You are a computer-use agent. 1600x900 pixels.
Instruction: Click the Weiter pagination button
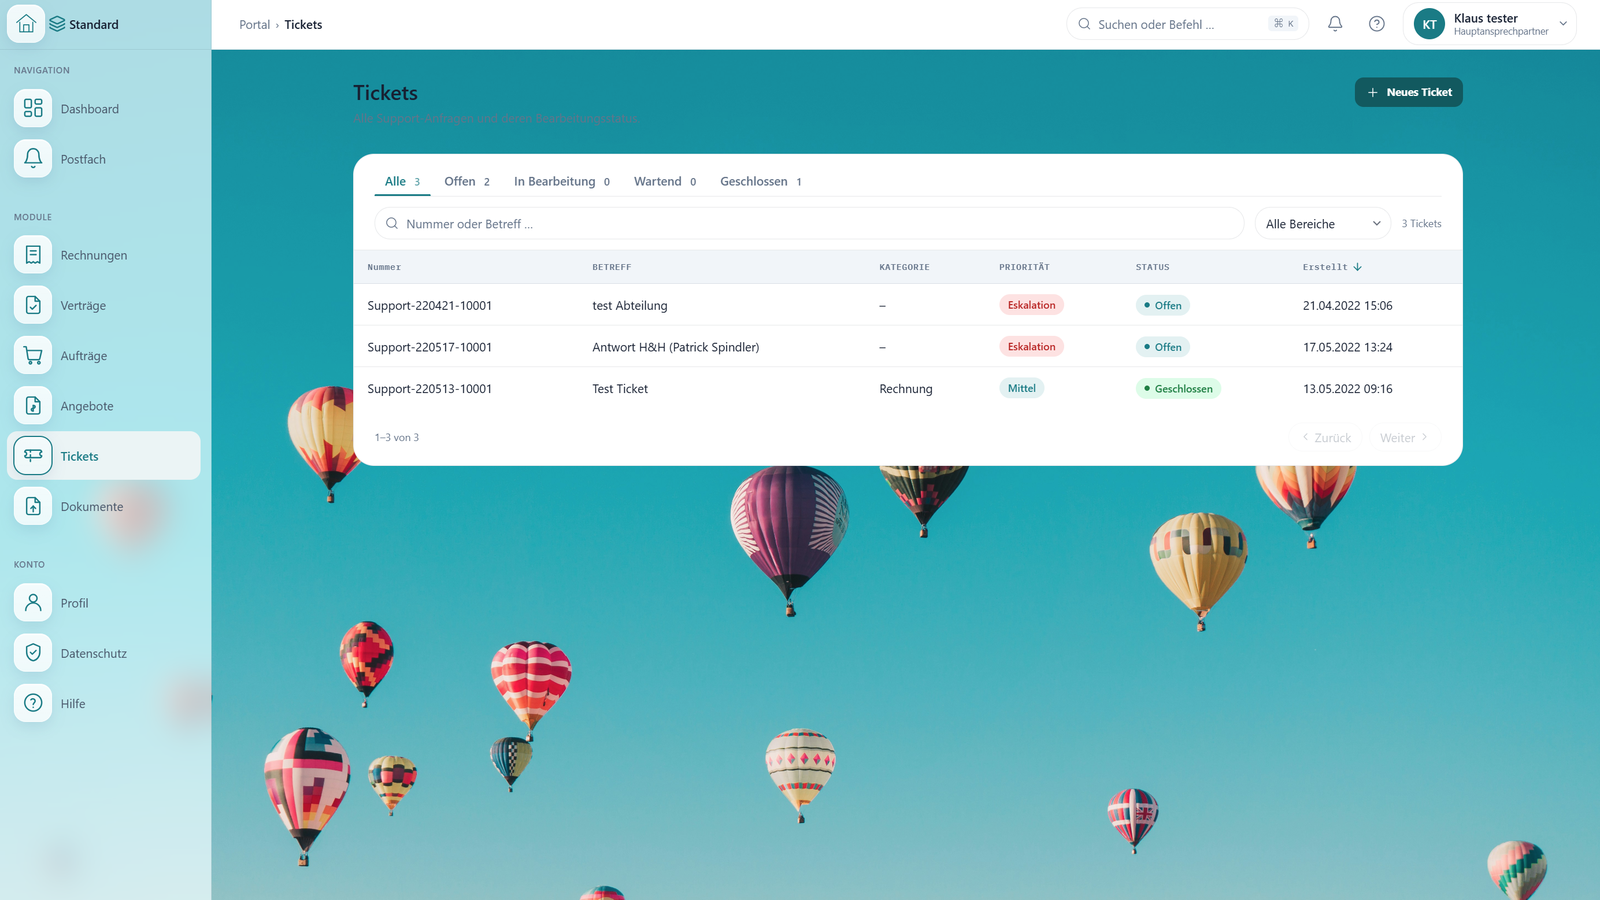(x=1404, y=438)
